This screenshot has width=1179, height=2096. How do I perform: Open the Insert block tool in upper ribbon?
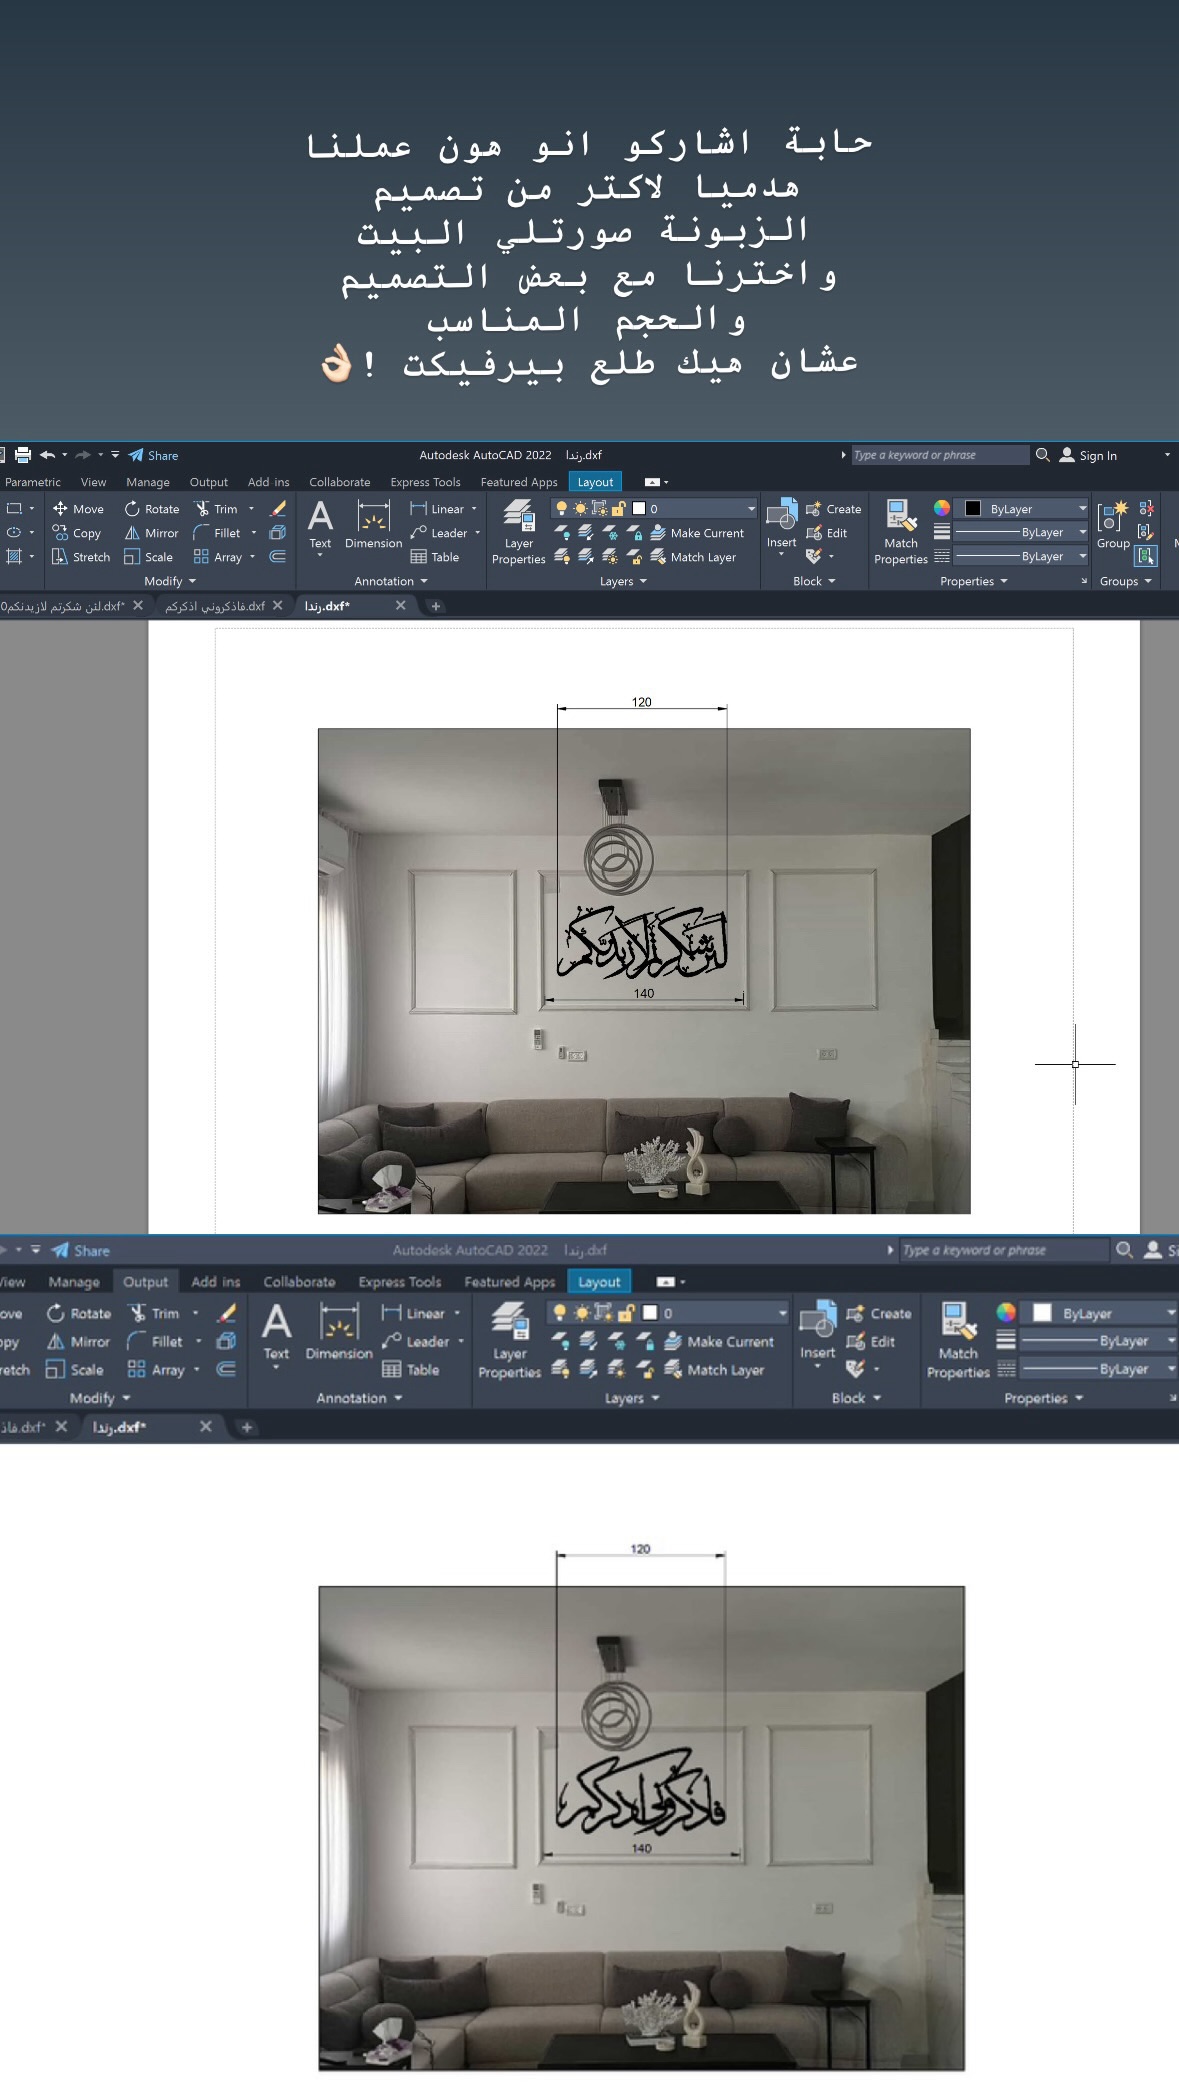click(x=781, y=525)
